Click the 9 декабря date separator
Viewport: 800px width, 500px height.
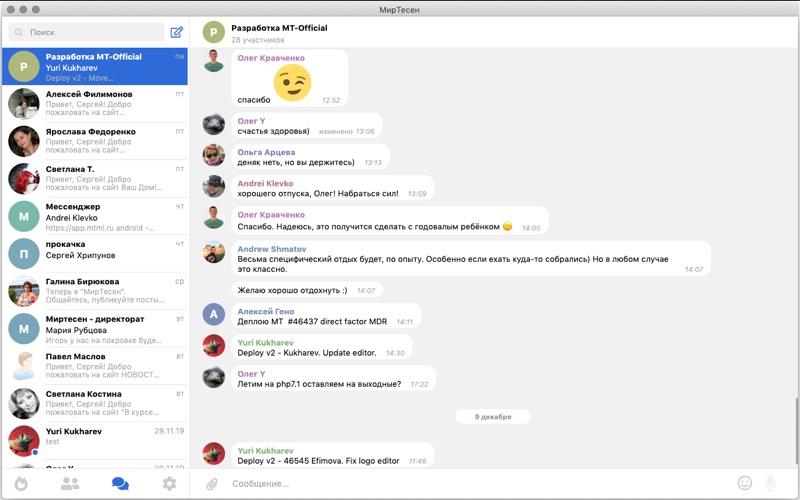(493, 416)
